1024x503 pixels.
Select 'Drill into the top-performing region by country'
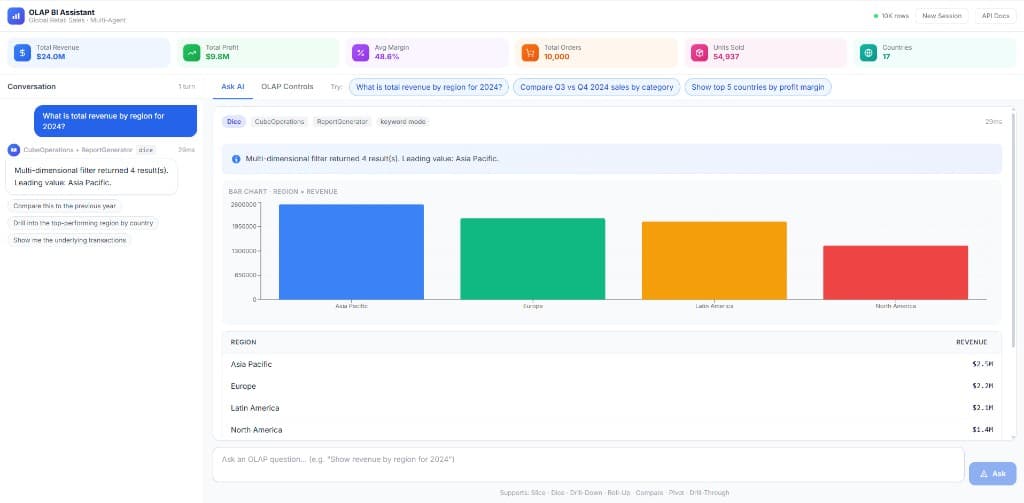pos(83,223)
